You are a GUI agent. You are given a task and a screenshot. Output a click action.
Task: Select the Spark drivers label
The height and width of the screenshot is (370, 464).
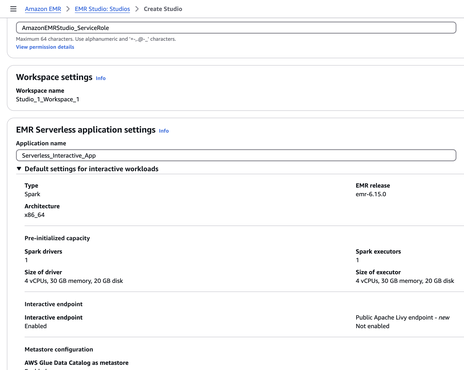[43, 252]
